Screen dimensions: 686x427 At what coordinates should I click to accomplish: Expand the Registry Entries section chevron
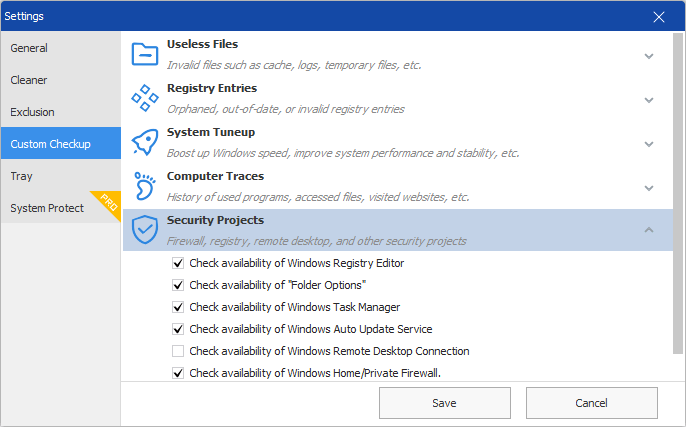pos(649,100)
